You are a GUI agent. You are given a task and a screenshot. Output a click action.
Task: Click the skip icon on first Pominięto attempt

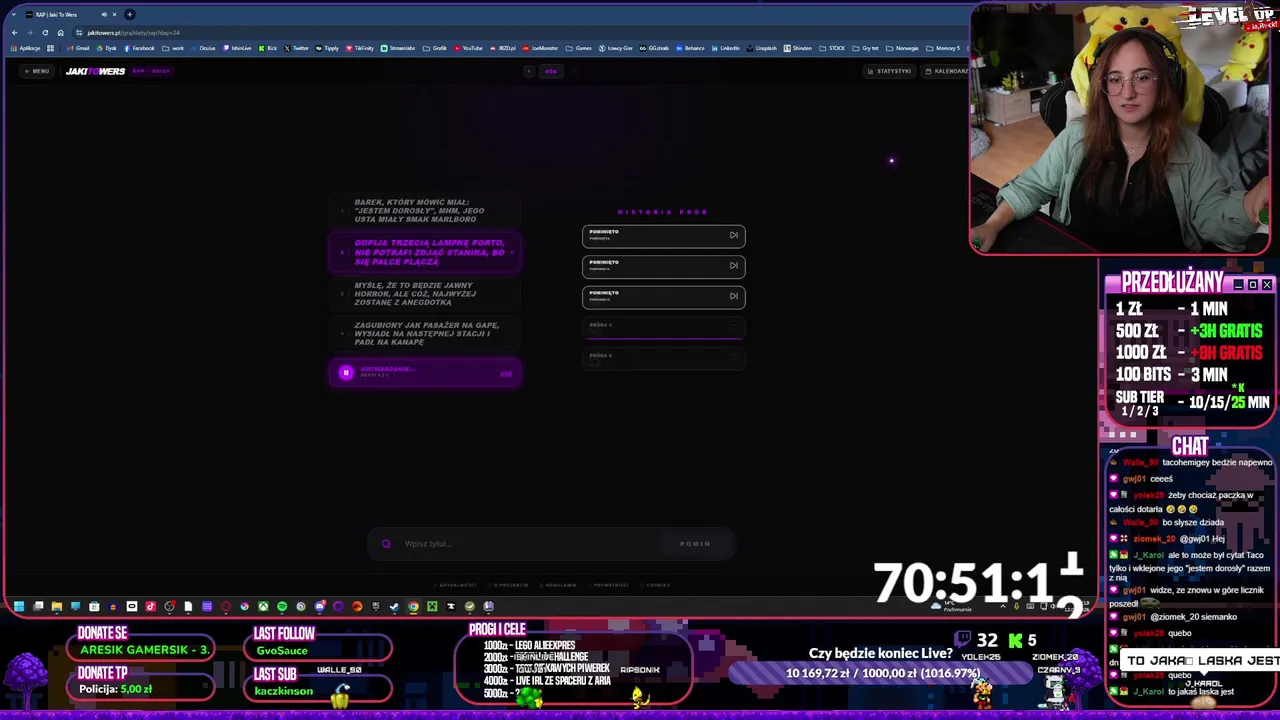pyautogui.click(x=733, y=236)
